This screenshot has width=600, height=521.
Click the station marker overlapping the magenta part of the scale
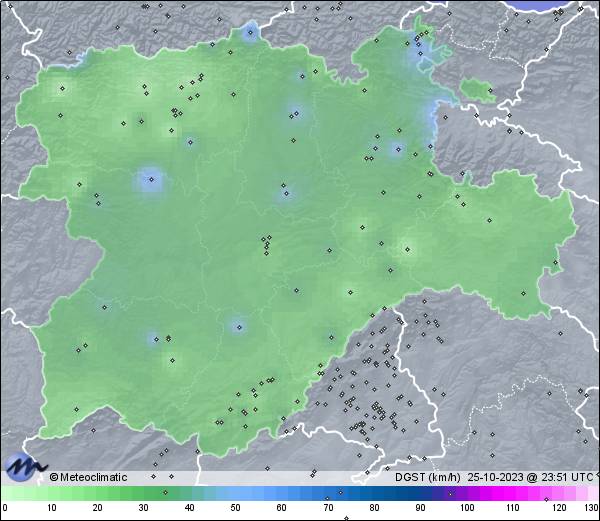(x=546, y=499)
